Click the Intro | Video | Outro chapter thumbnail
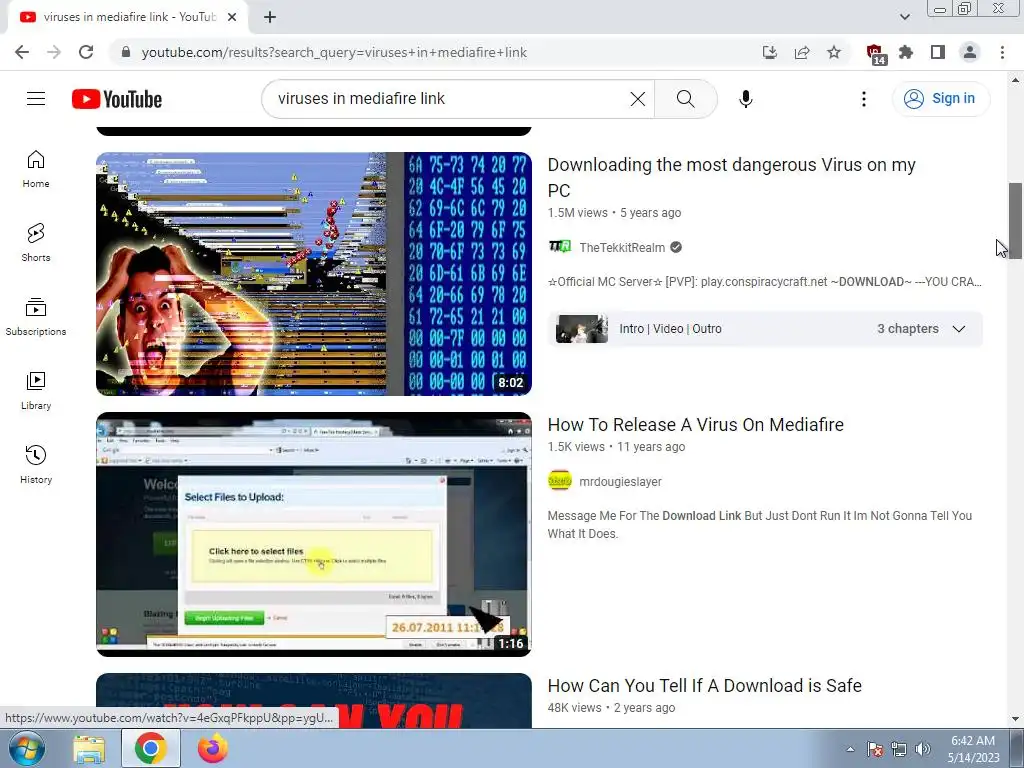 coord(581,328)
